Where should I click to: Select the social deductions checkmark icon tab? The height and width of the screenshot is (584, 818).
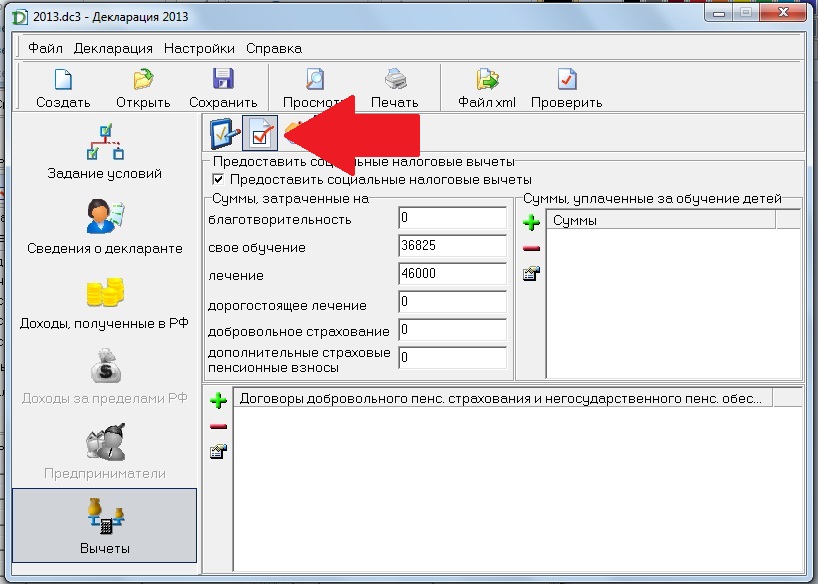point(260,134)
